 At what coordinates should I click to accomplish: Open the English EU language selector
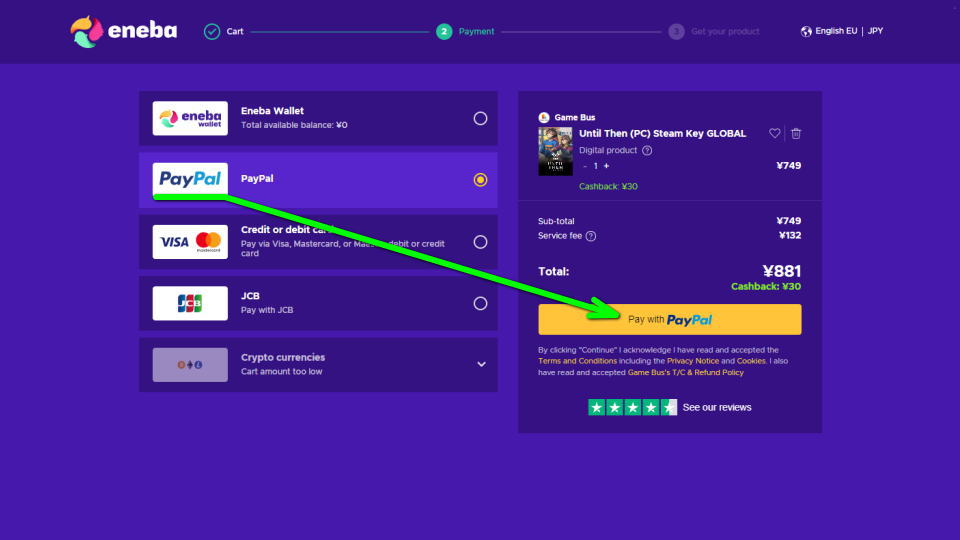pyautogui.click(x=836, y=31)
